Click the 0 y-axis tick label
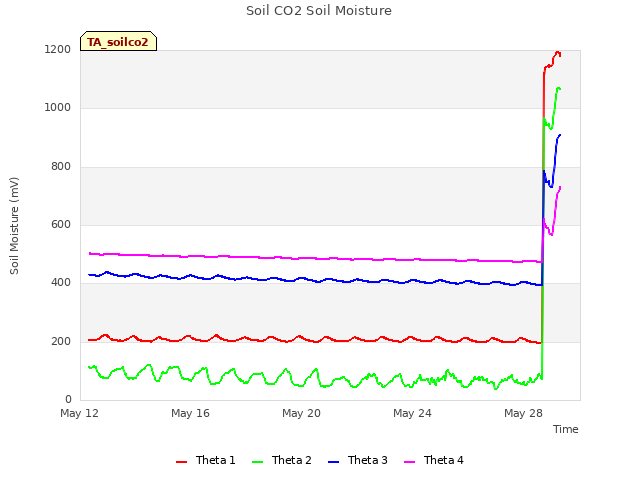Screen dimensions: 640x480 click(68, 399)
